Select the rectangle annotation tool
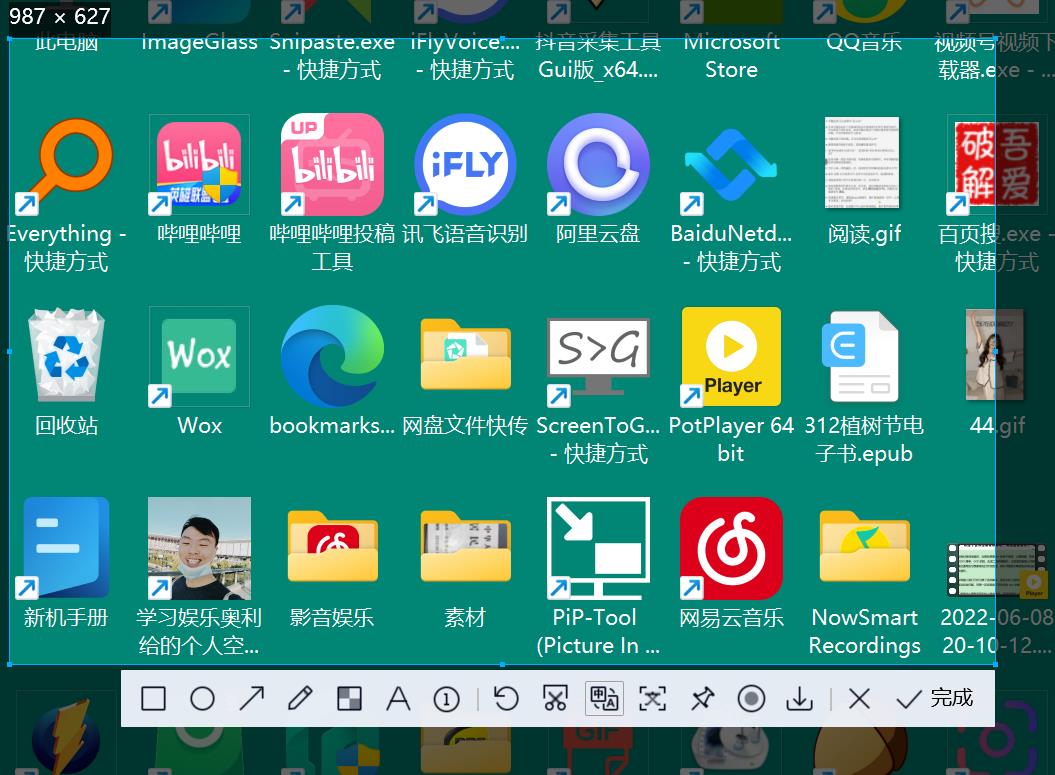Screen dimensions: 1055x775 pyautogui.click(x=153, y=698)
